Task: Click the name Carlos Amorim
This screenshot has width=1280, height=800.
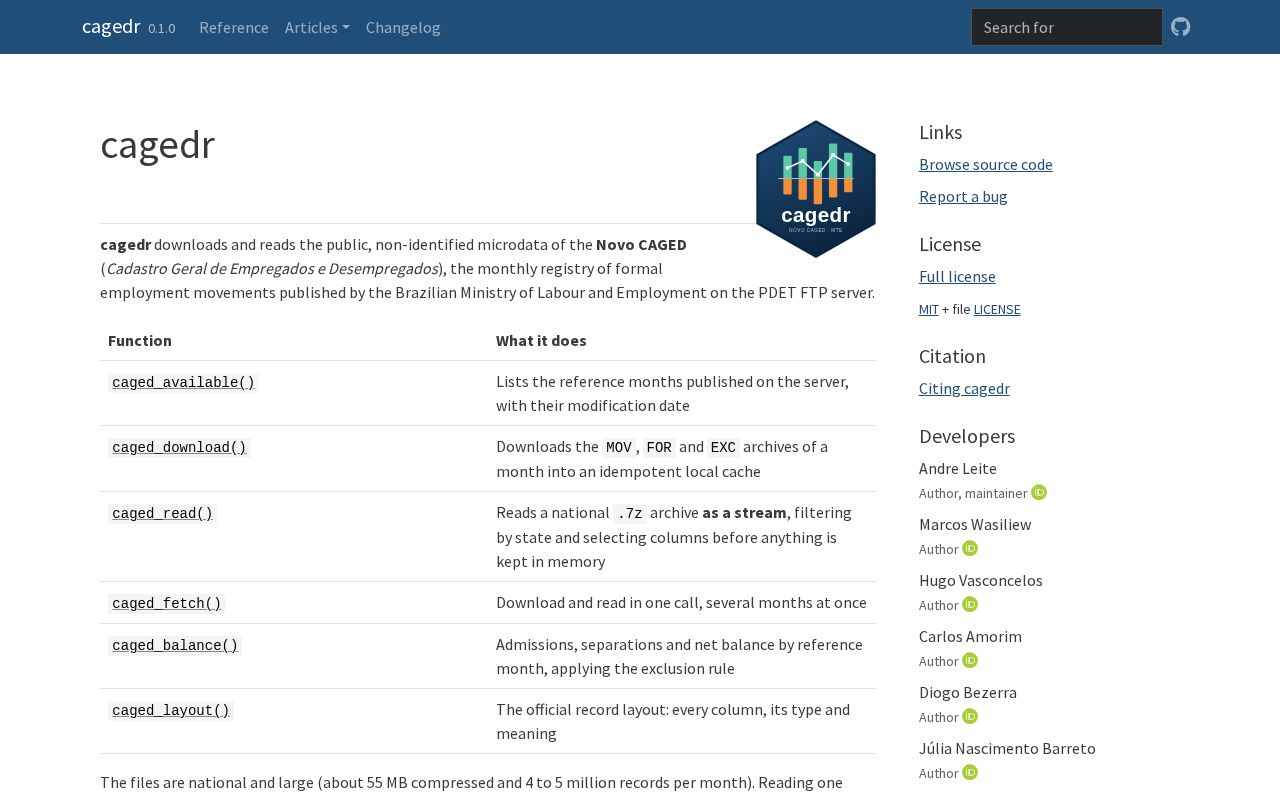Action: (x=970, y=636)
